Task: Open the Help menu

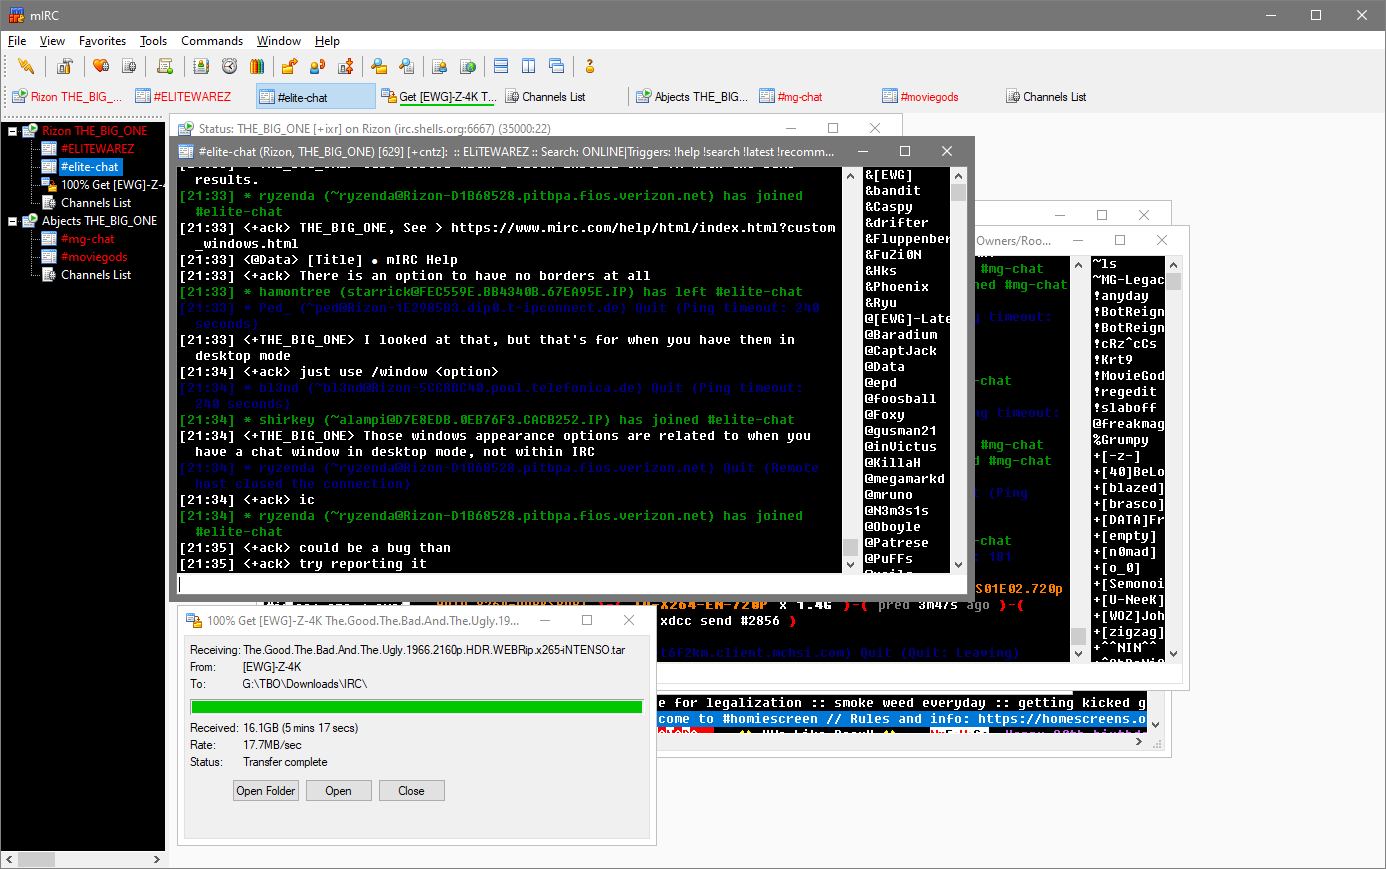Action: [327, 41]
